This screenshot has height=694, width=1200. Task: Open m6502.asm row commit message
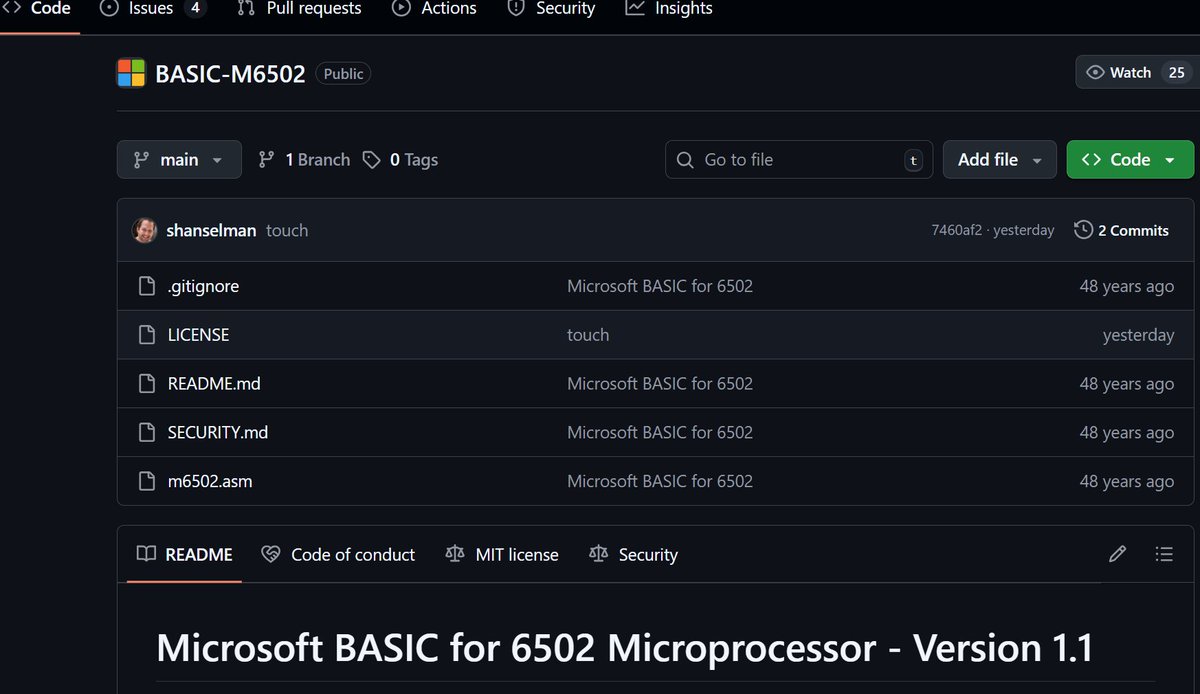point(660,482)
